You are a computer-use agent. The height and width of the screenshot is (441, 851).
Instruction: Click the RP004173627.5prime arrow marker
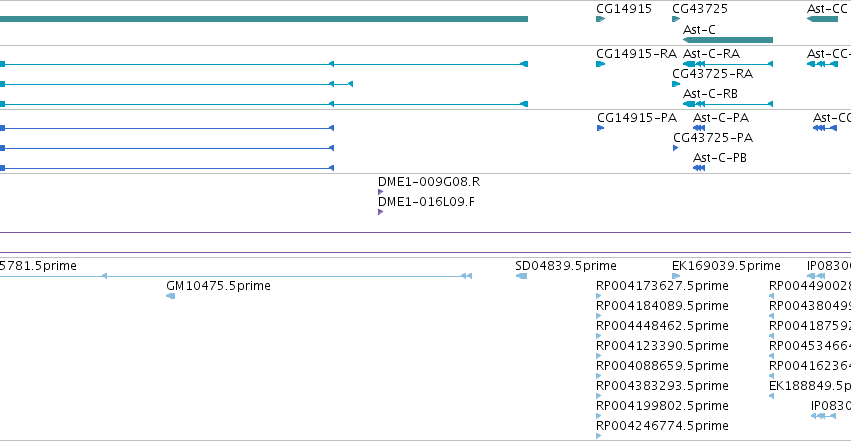tap(598, 296)
